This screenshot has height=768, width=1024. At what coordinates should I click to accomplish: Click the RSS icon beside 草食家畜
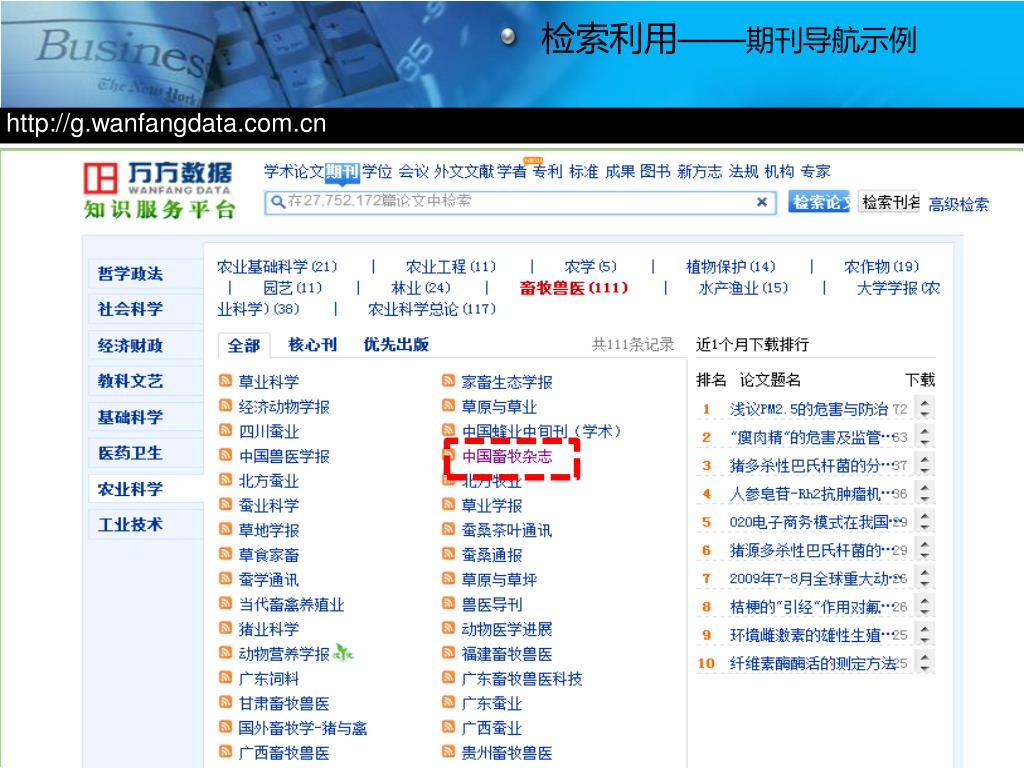(x=225, y=553)
